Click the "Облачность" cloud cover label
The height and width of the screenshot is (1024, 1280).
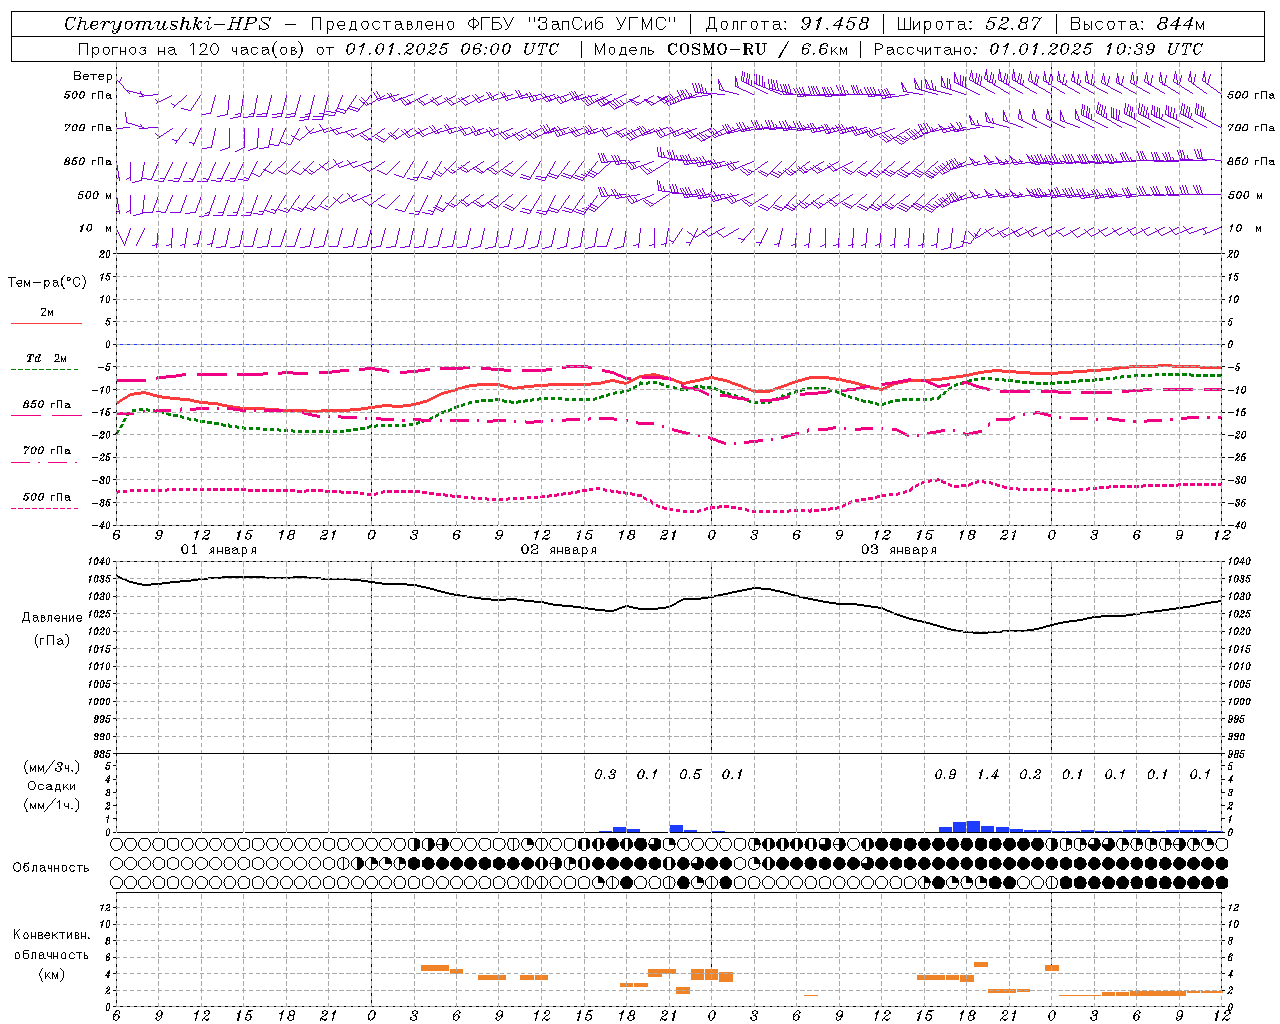(51, 867)
